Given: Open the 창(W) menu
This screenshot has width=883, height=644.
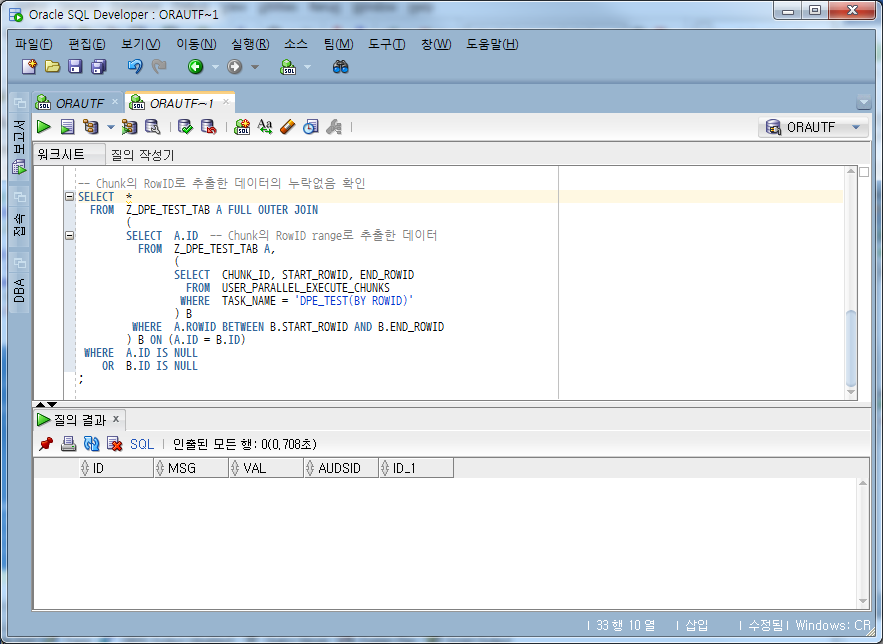Looking at the screenshot, I should coord(436,44).
